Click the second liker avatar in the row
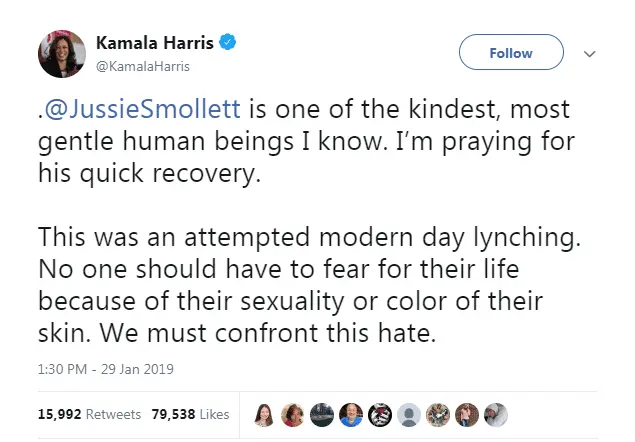The image size is (635, 442). click(291, 414)
